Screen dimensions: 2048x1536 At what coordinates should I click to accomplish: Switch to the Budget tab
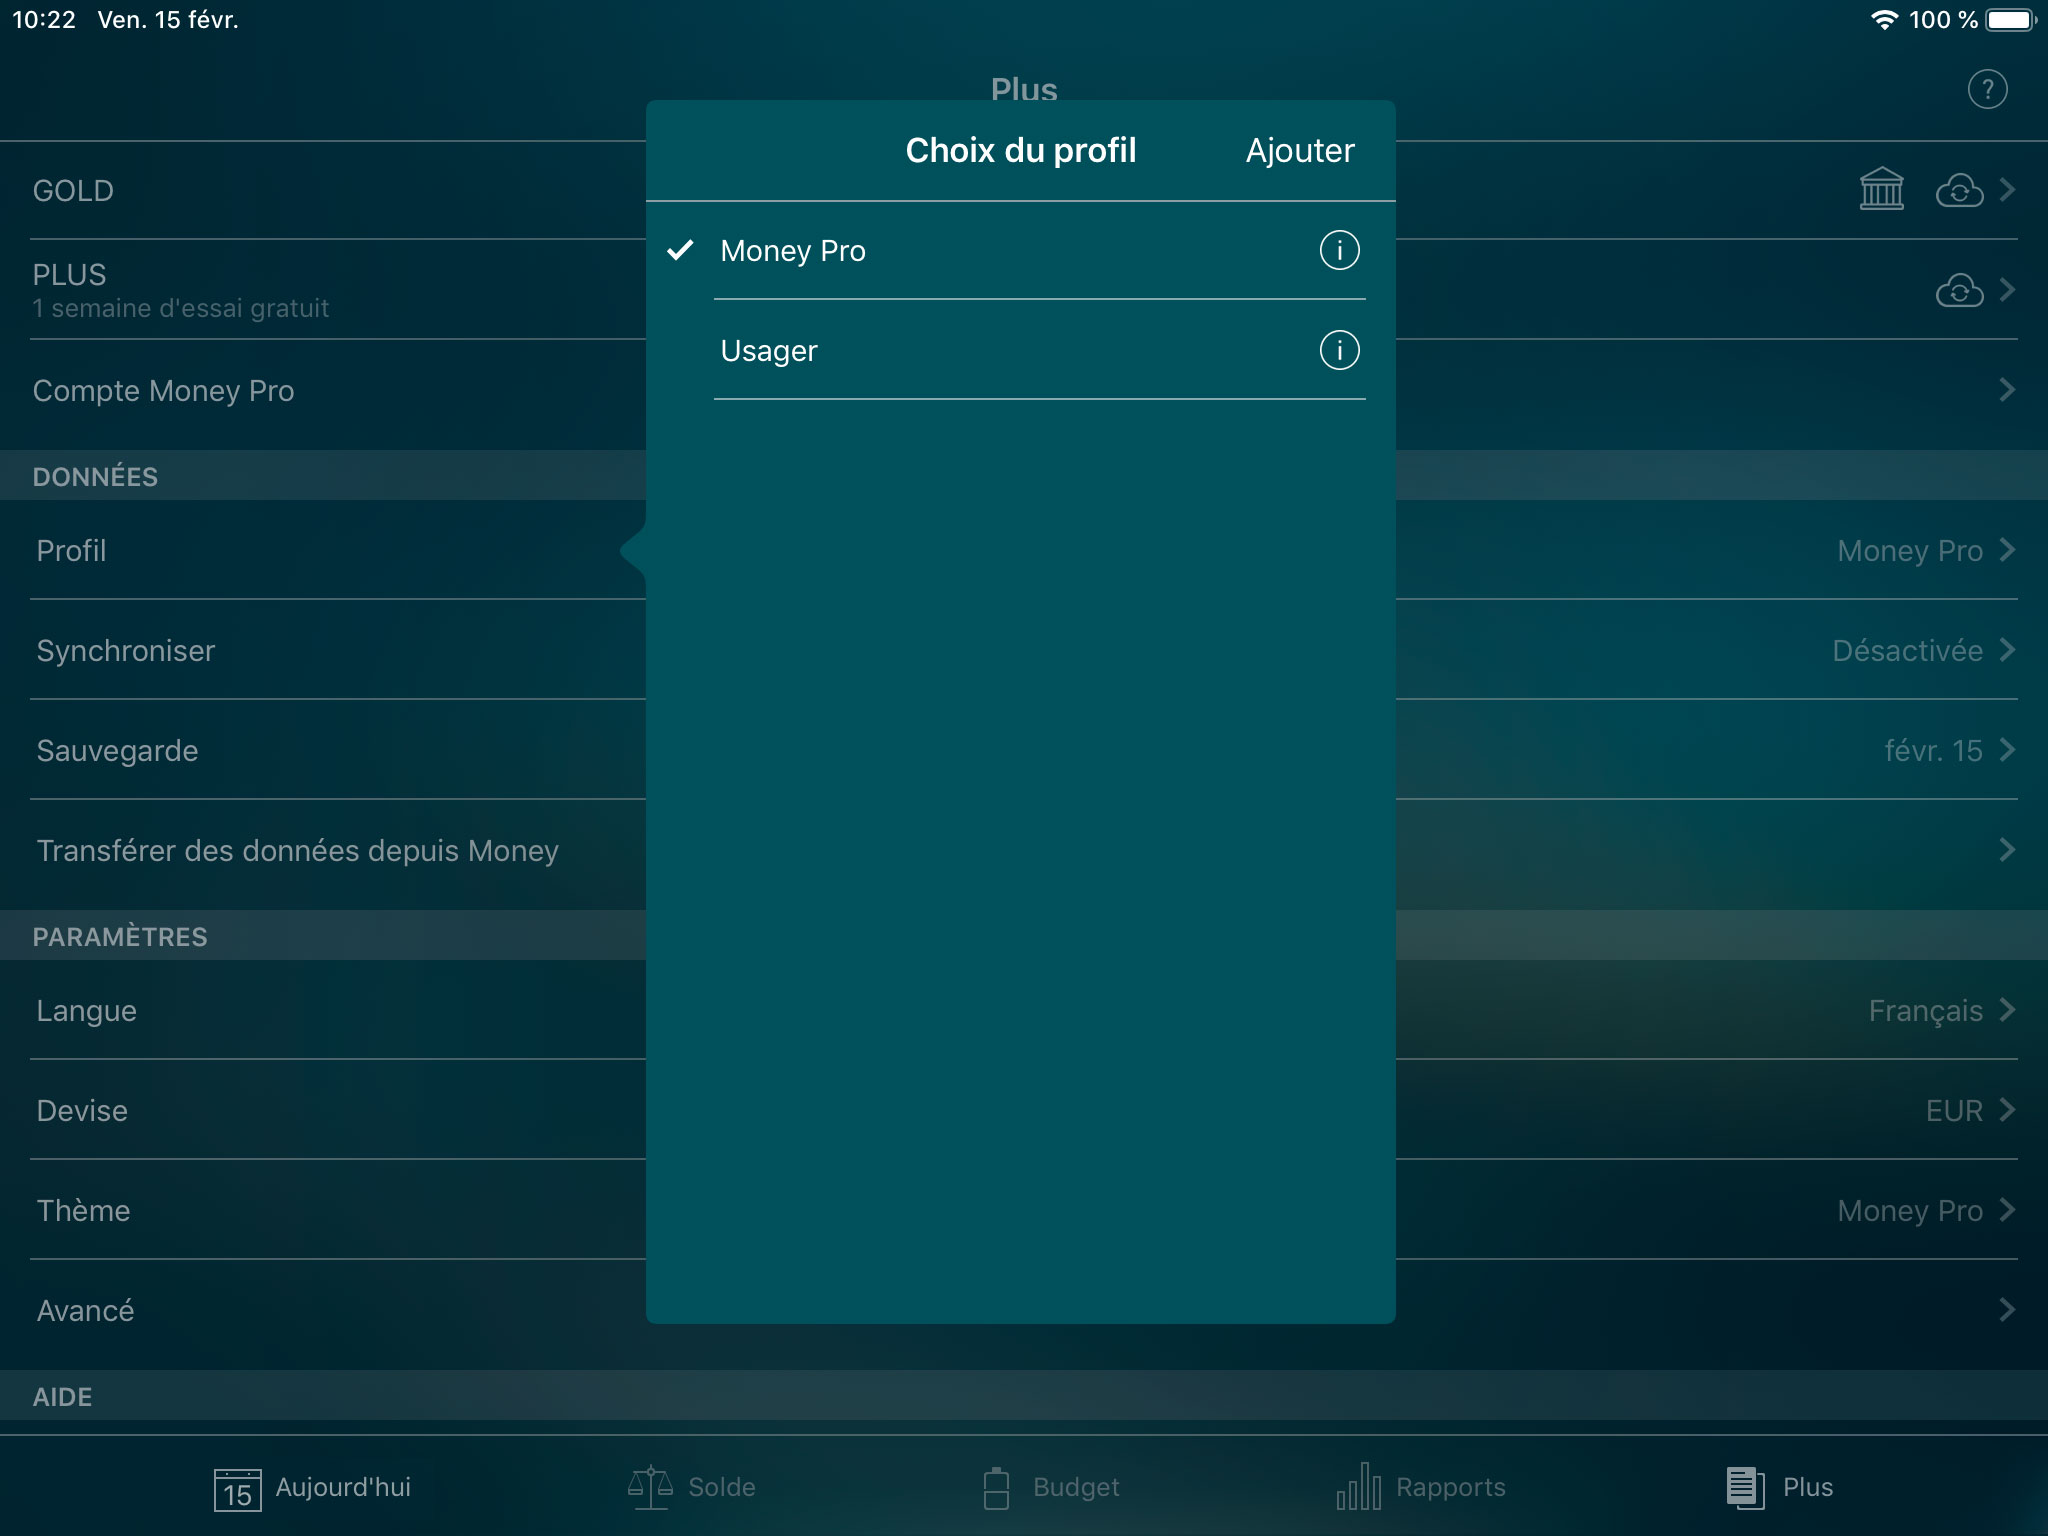click(1050, 1486)
